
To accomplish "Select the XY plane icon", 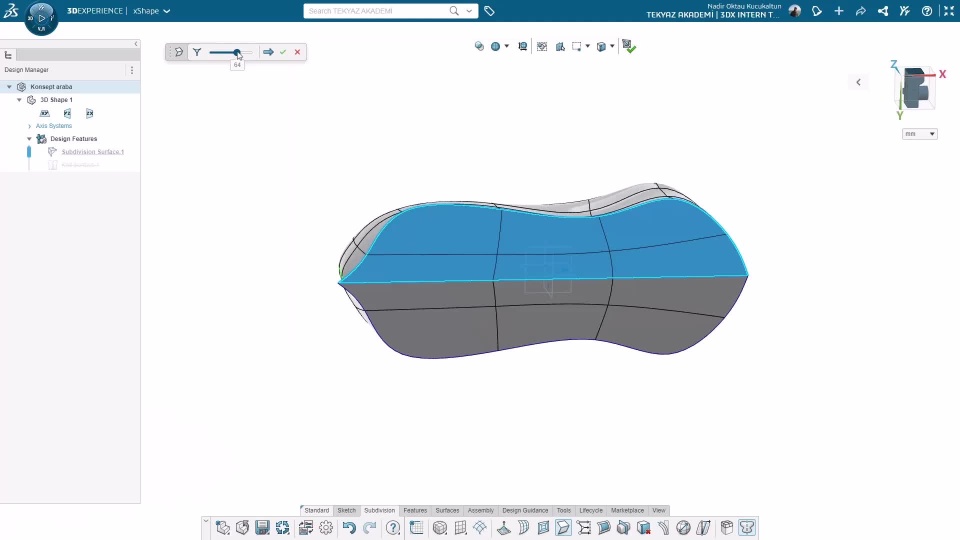I will tap(45, 114).
